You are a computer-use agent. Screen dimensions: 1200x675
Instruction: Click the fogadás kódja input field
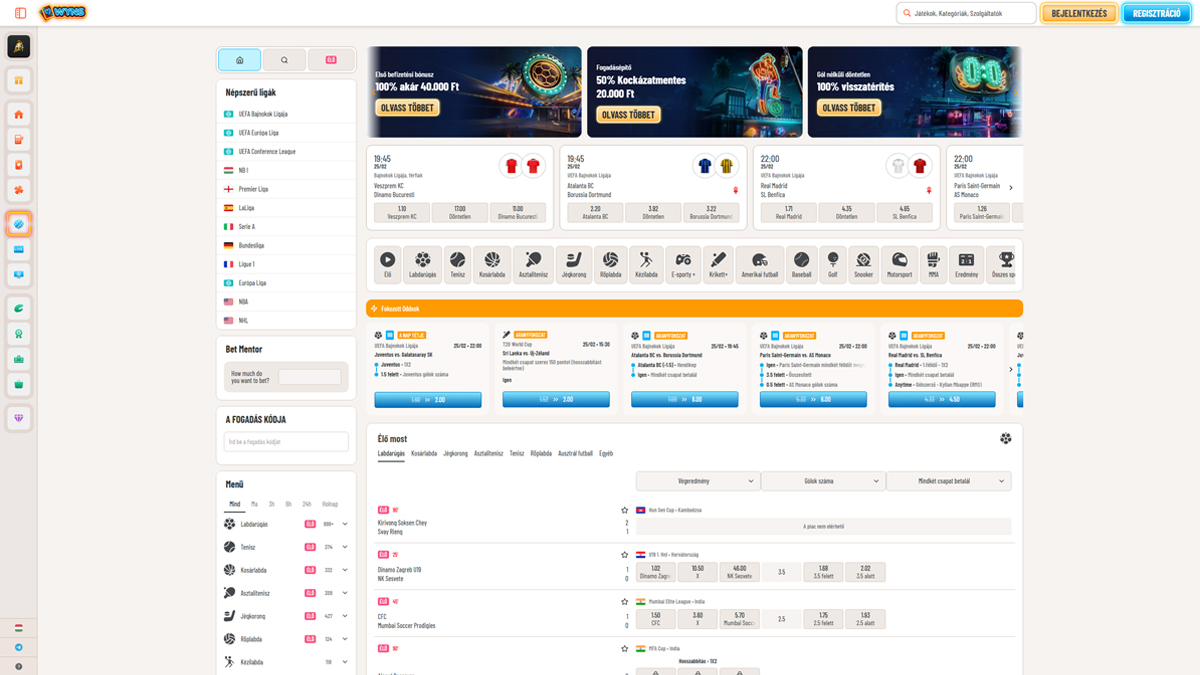click(286, 442)
